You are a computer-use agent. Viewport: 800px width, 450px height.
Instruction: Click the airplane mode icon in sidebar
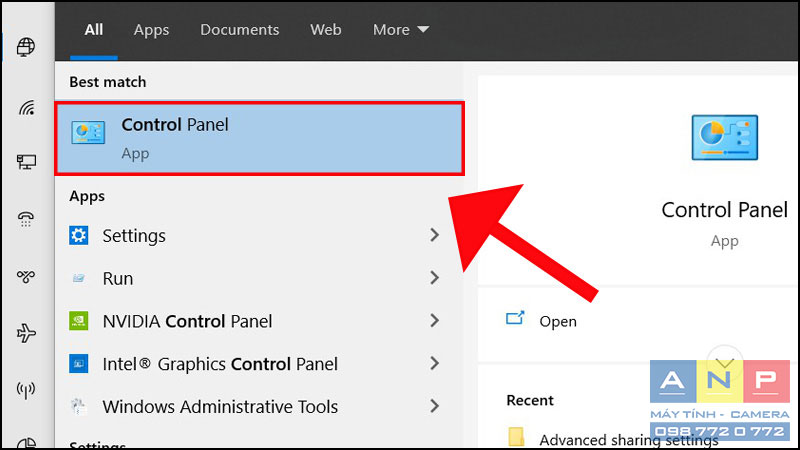[x=26, y=333]
